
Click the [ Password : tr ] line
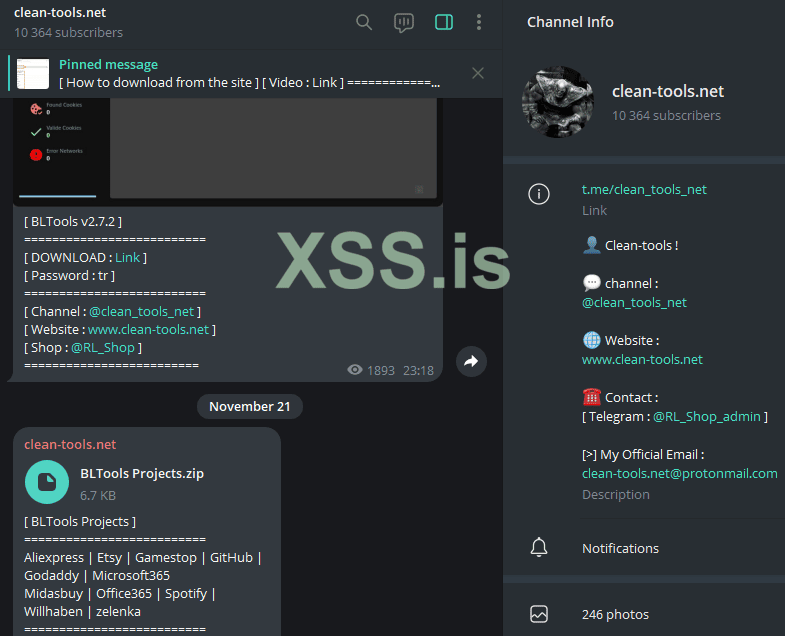(x=70, y=275)
